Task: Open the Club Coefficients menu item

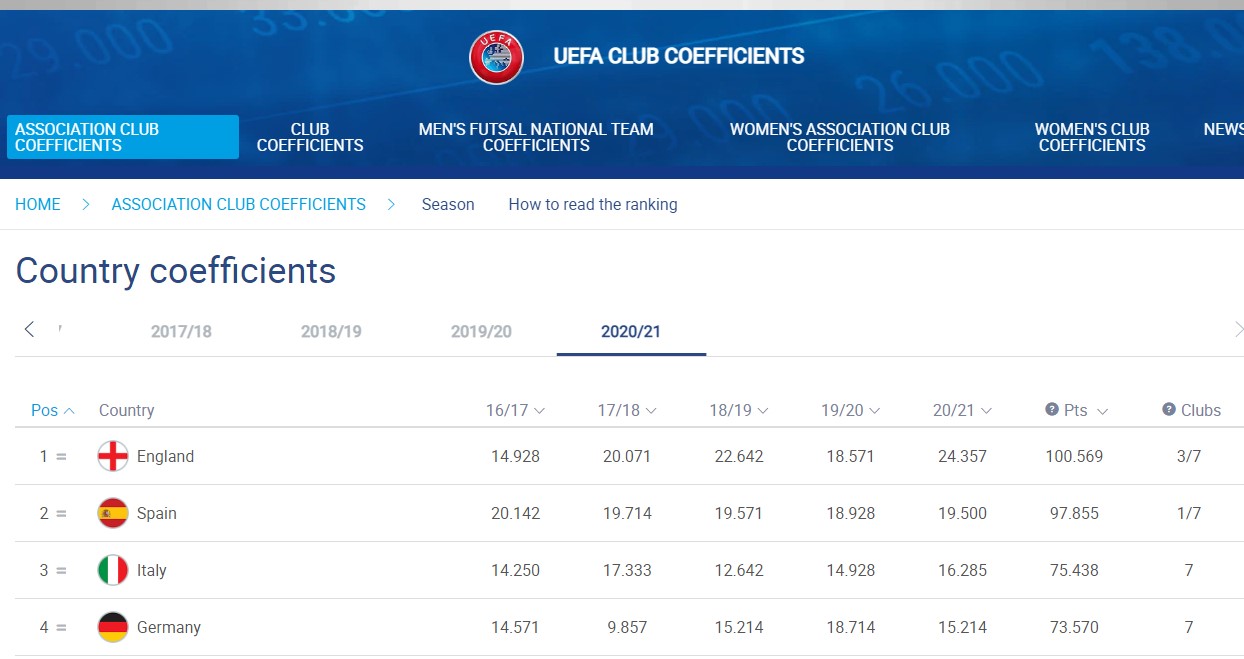Action: coord(310,137)
